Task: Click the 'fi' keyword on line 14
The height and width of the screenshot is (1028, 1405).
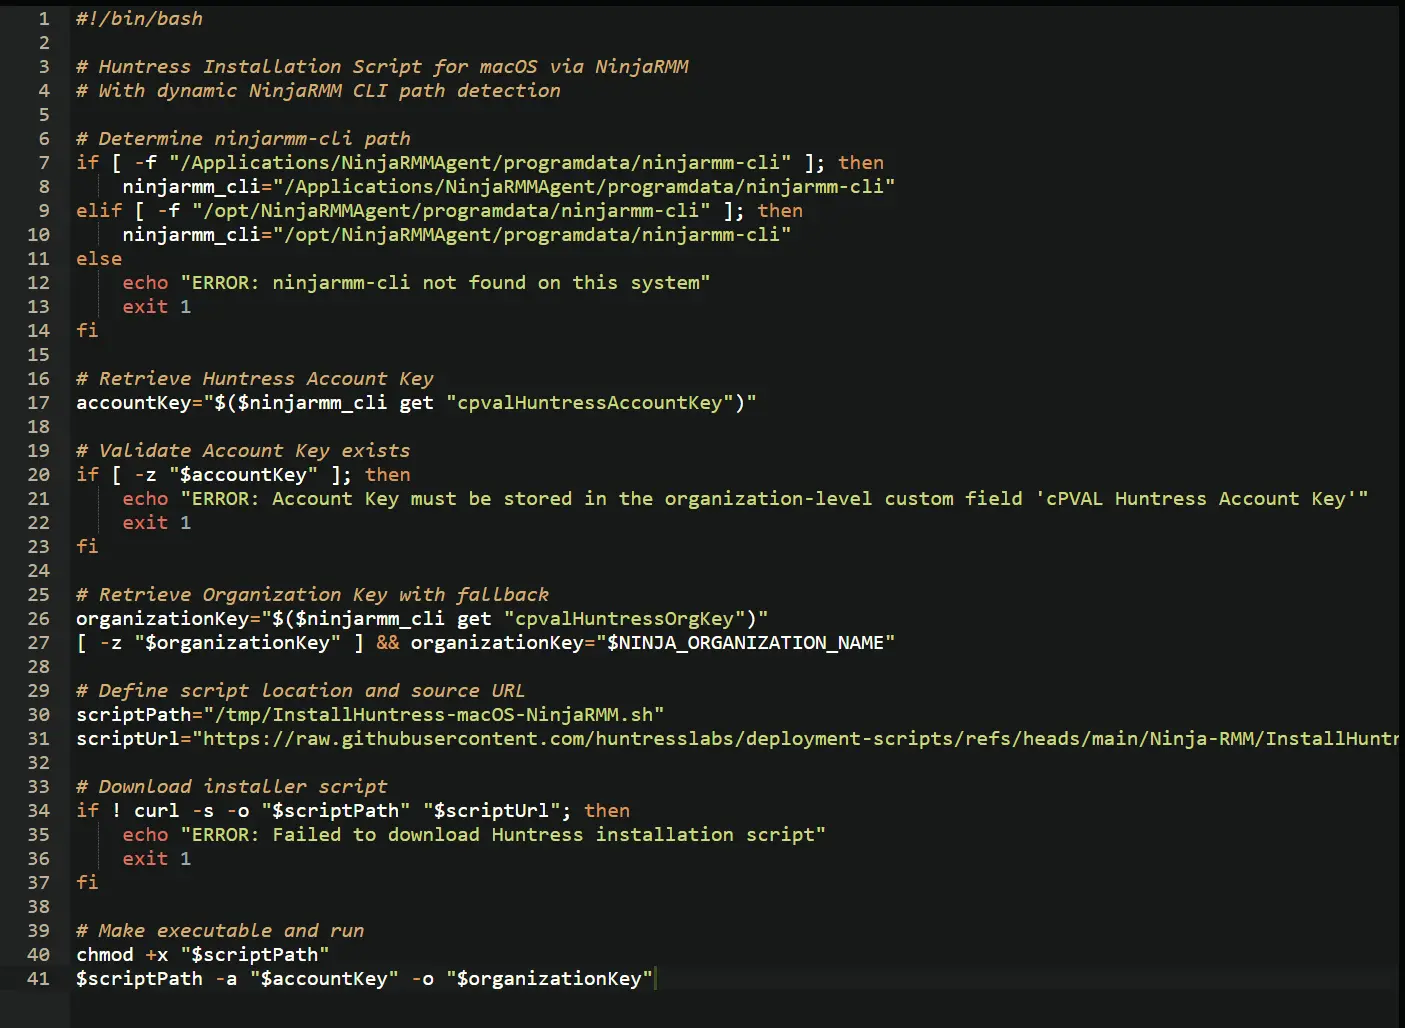Action: [87, 331]
